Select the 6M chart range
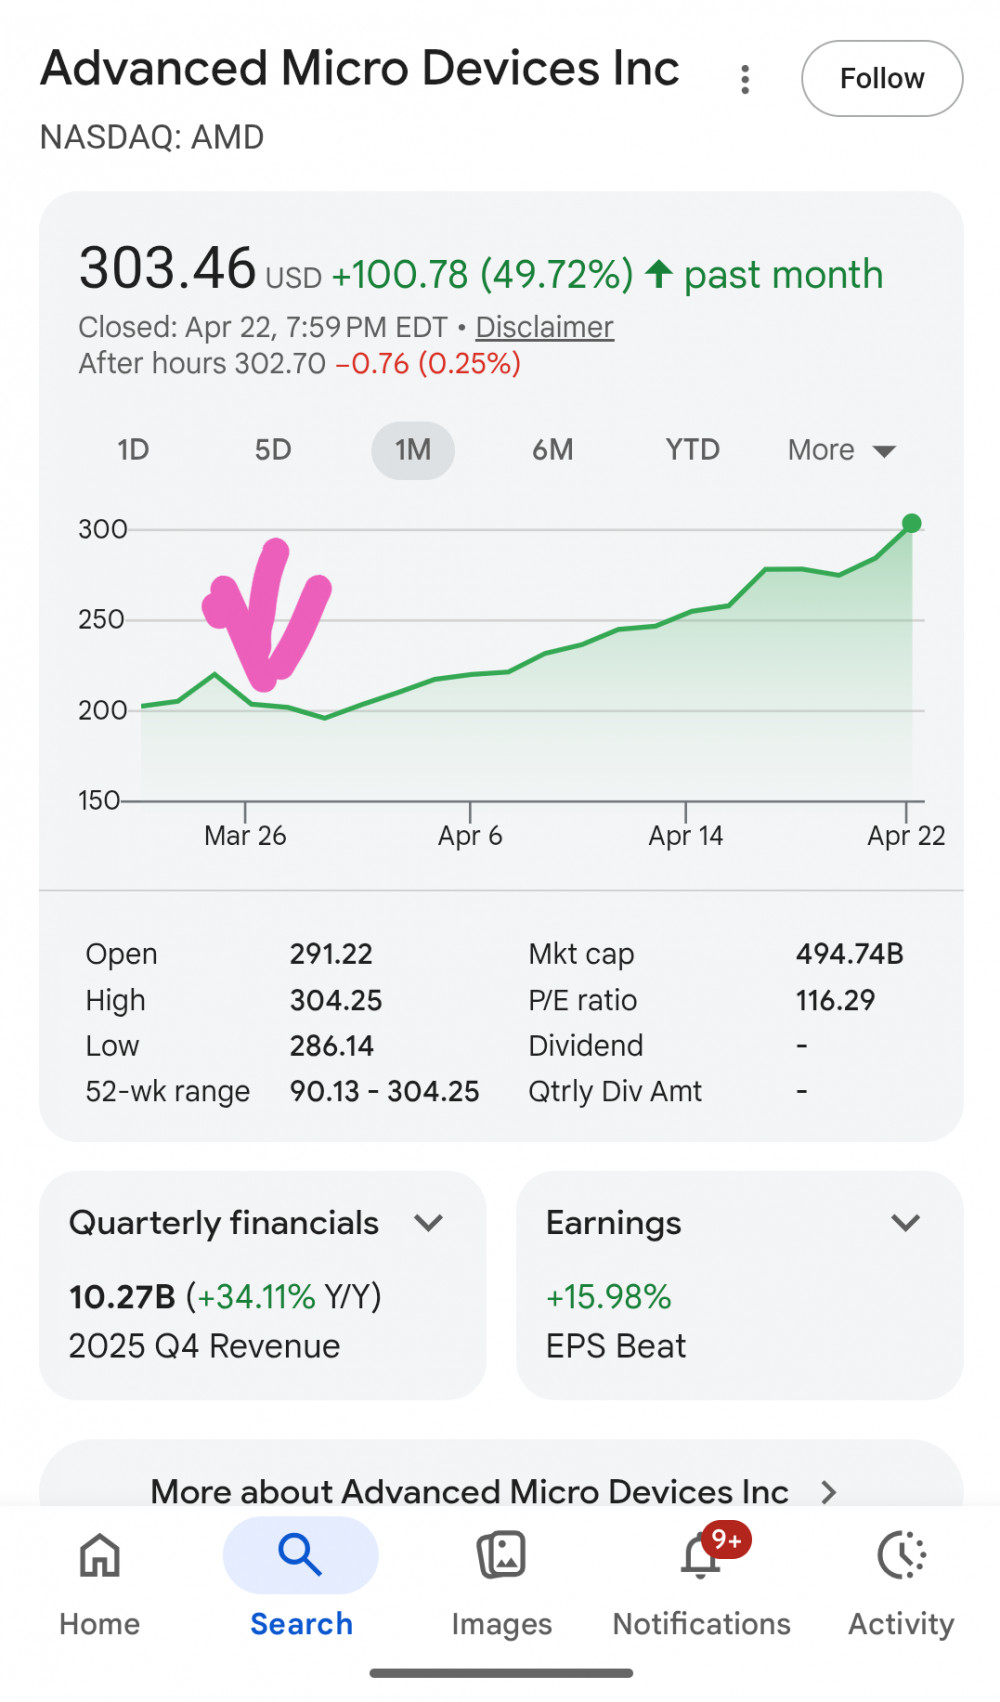1000x1702 pixels. [x=552, y=450]
